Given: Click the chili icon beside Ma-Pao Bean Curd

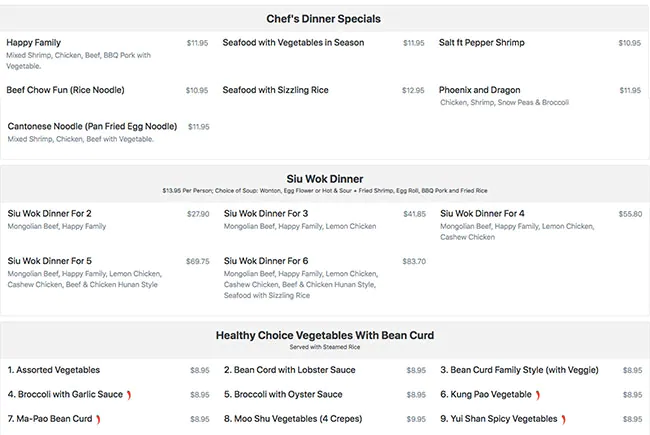Looking at the screenshot, I should (98, 420).
